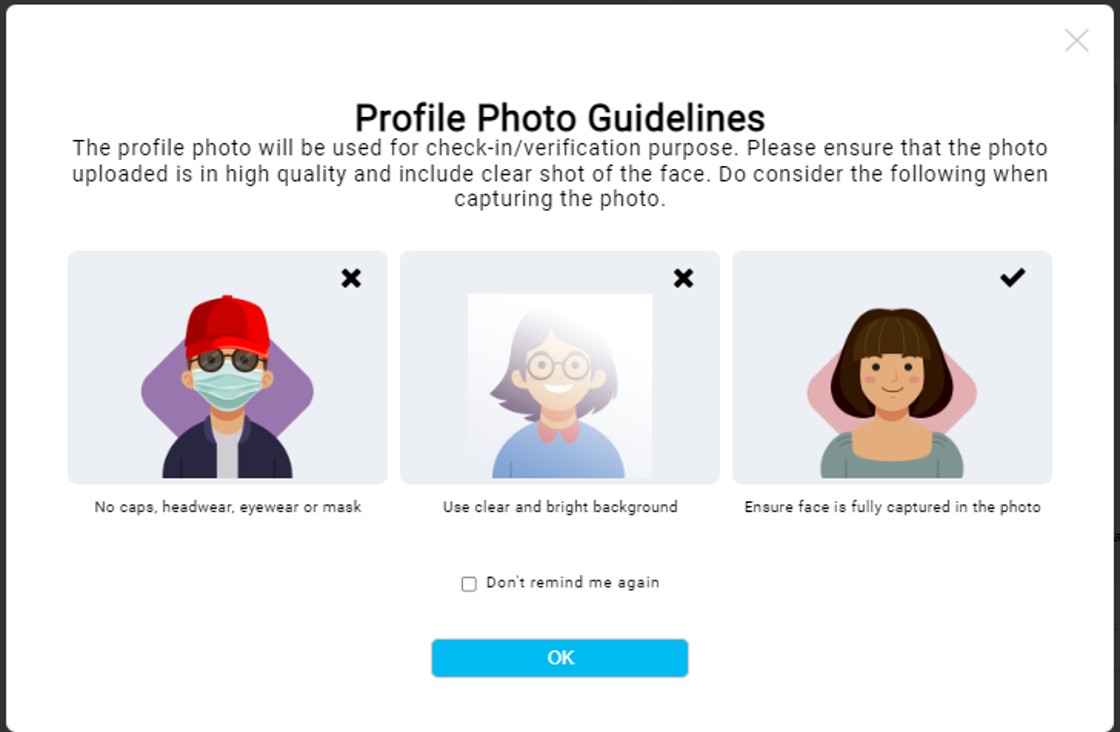This screenshot has height=732, width=1120.
Task: Click the checkmark on the correct photo example
Action: click(1012, 277)
